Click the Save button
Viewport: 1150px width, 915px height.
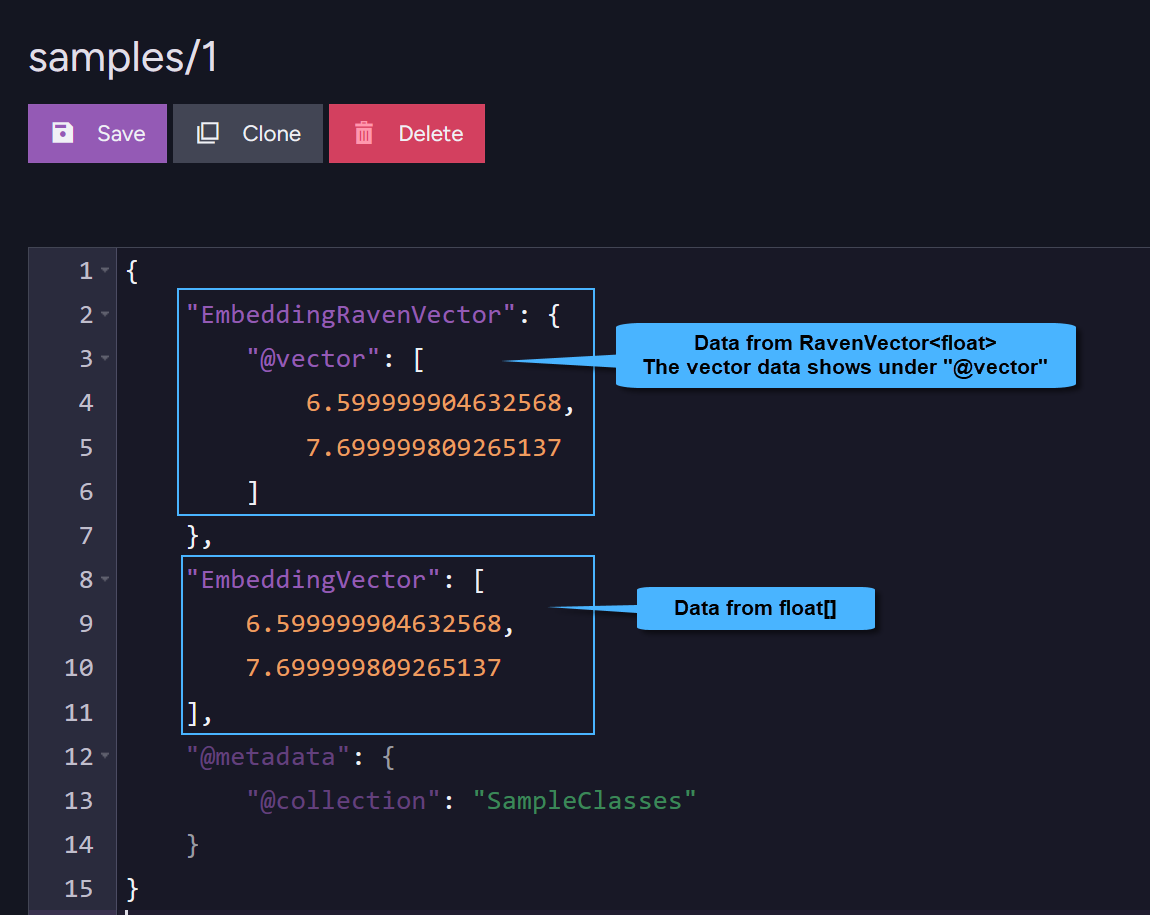(x=98, y=133)
